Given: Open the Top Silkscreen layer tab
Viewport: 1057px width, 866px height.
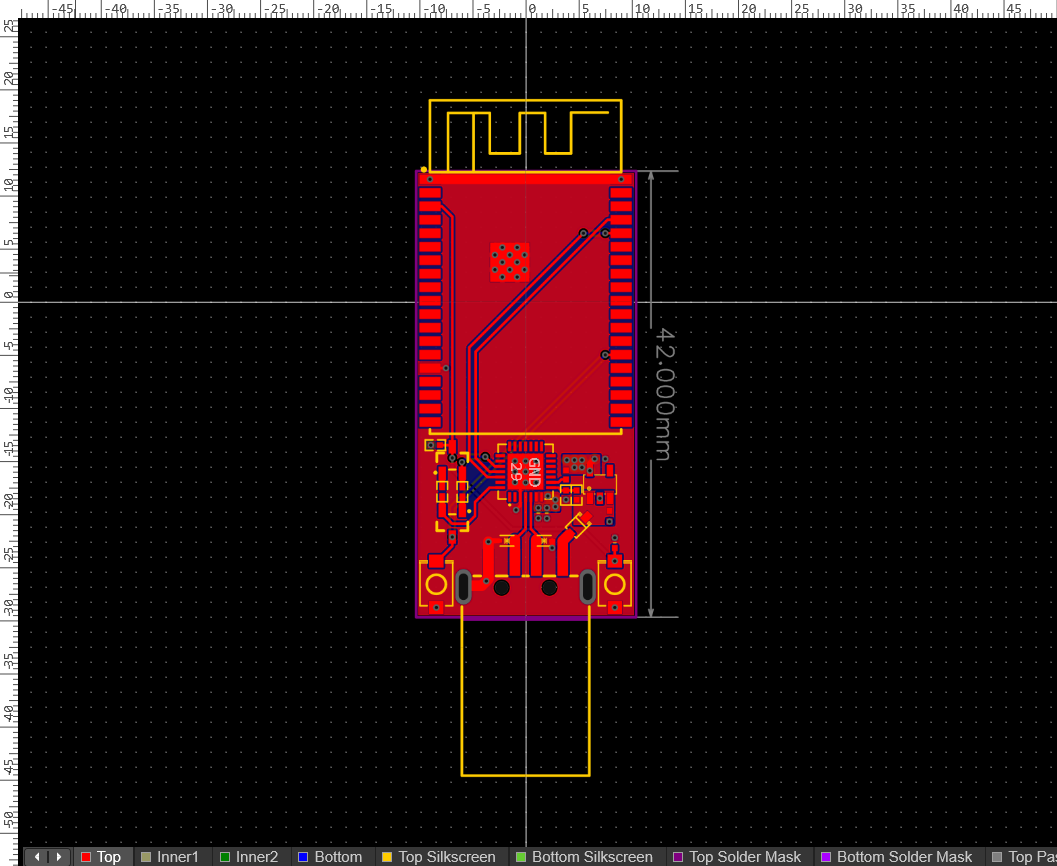Looking at the screenshot, I should coord(446,857).
